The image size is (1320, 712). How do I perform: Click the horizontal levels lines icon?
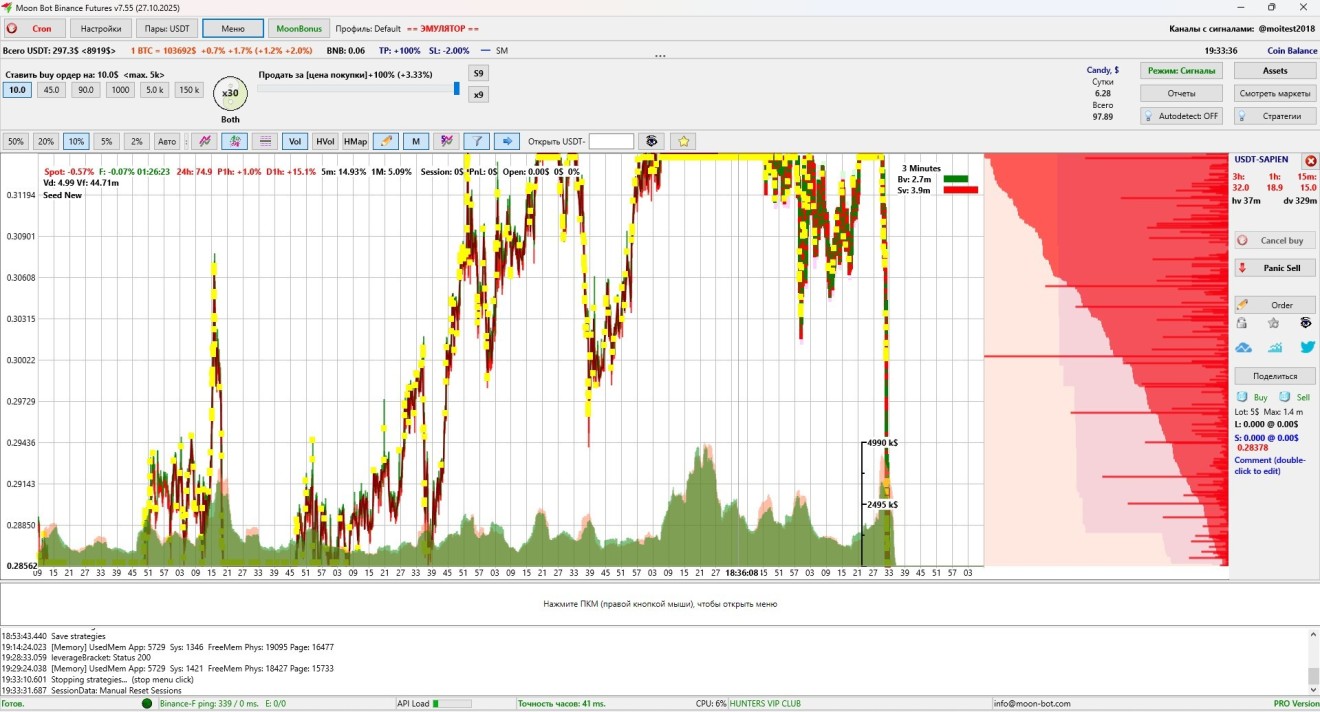coord(265,141)
